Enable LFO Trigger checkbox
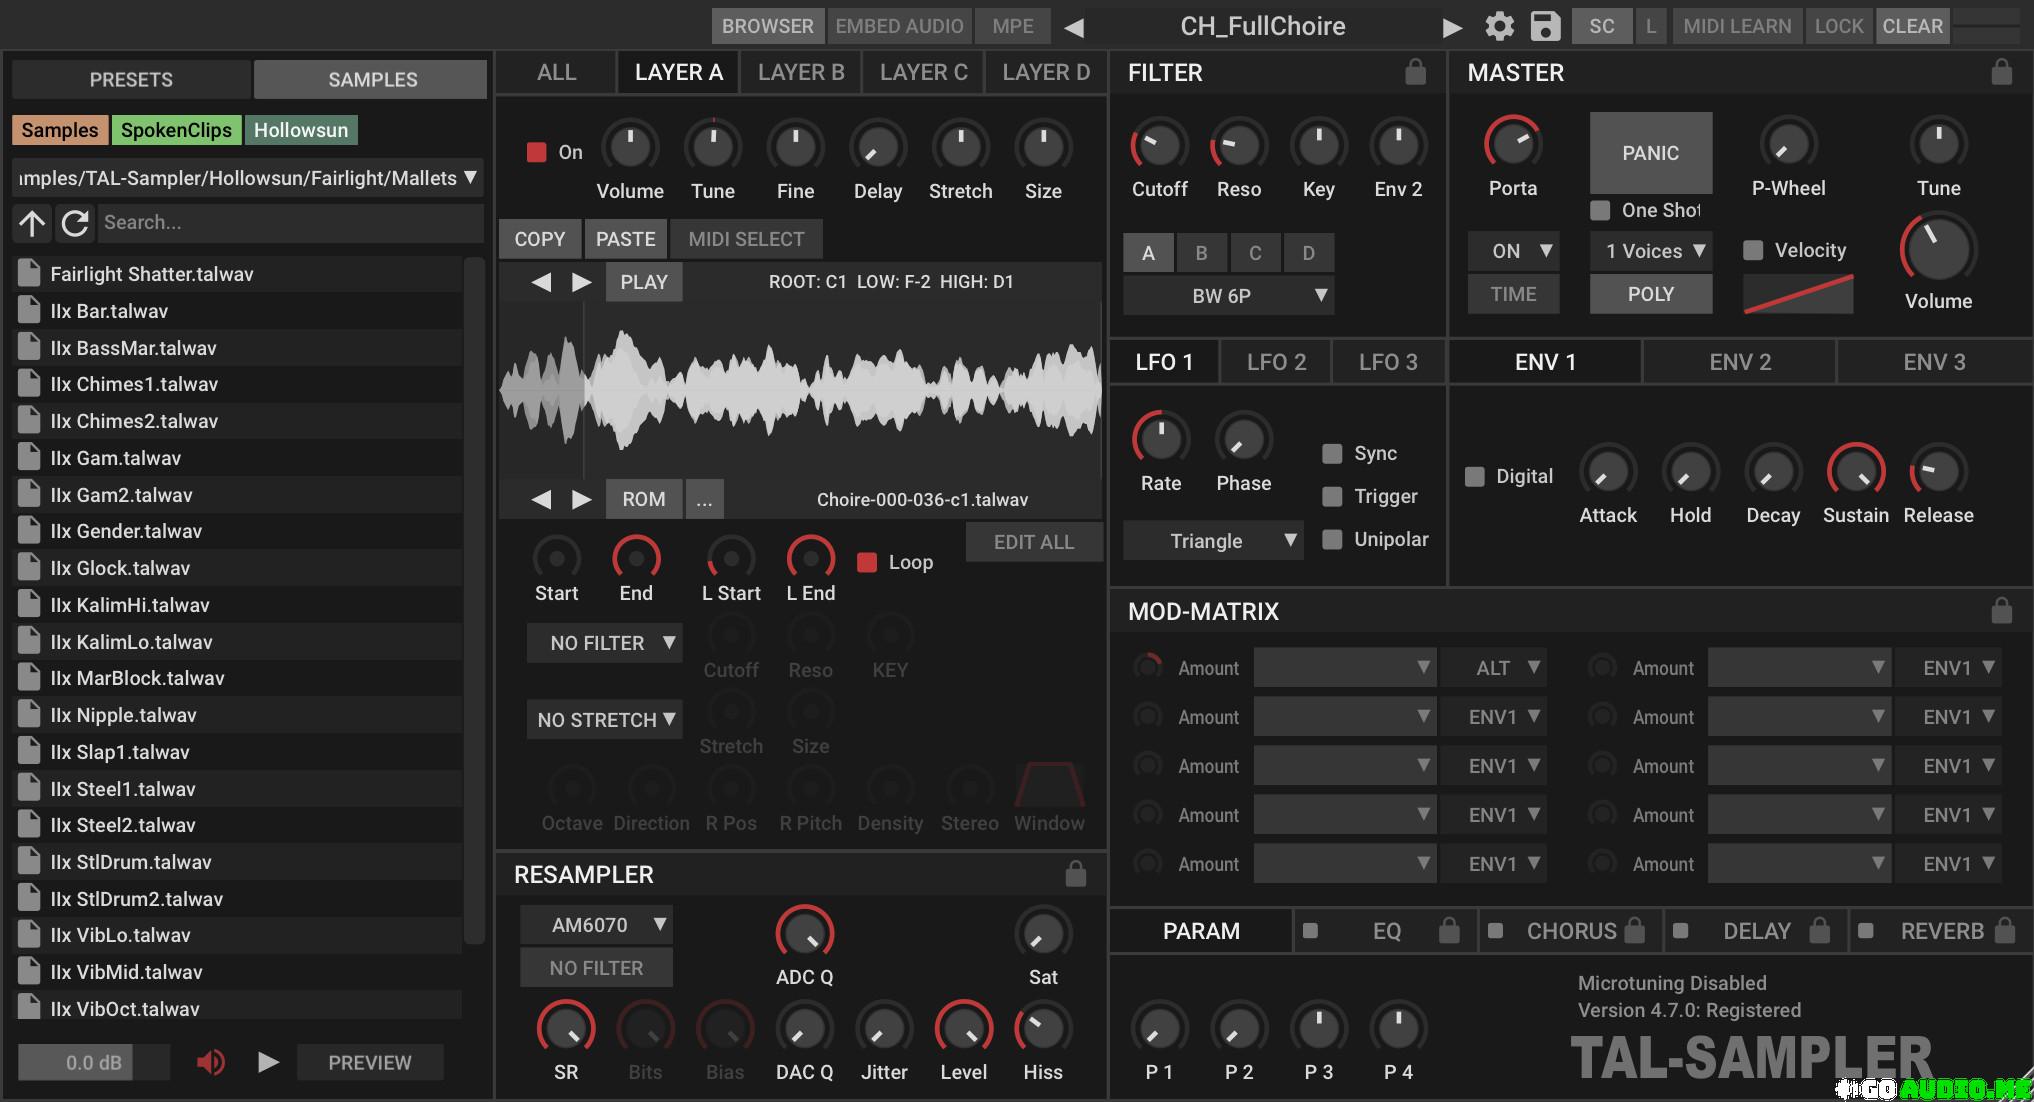 click(1332, 497)
